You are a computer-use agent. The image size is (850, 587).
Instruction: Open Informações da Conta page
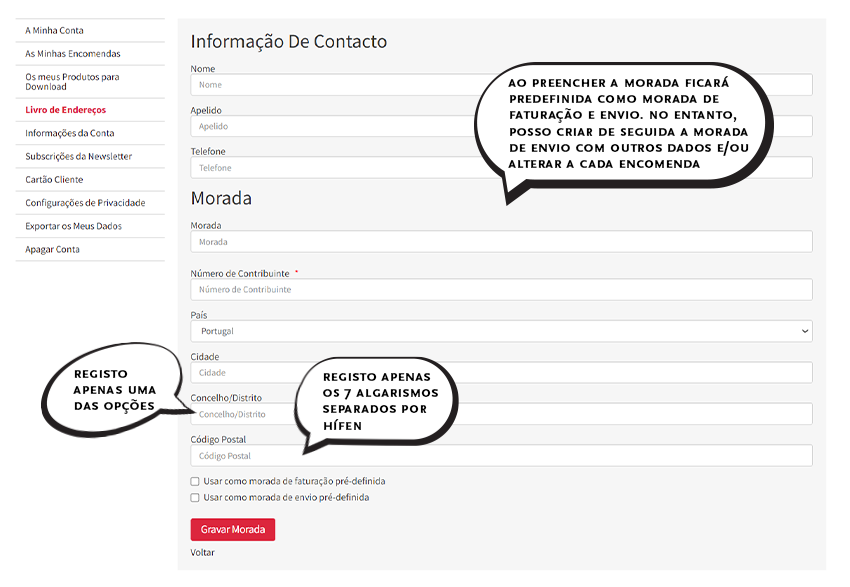[69, 133]
